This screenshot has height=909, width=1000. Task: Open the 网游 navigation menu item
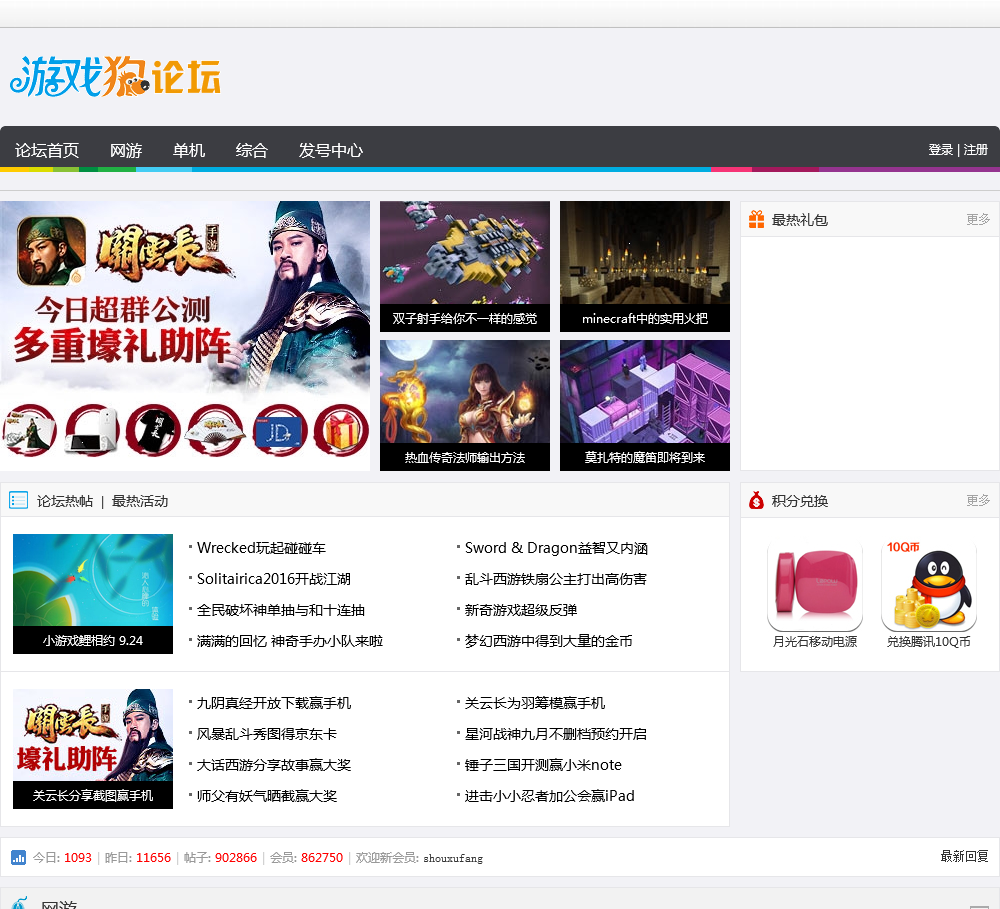[x=126, y=151]
